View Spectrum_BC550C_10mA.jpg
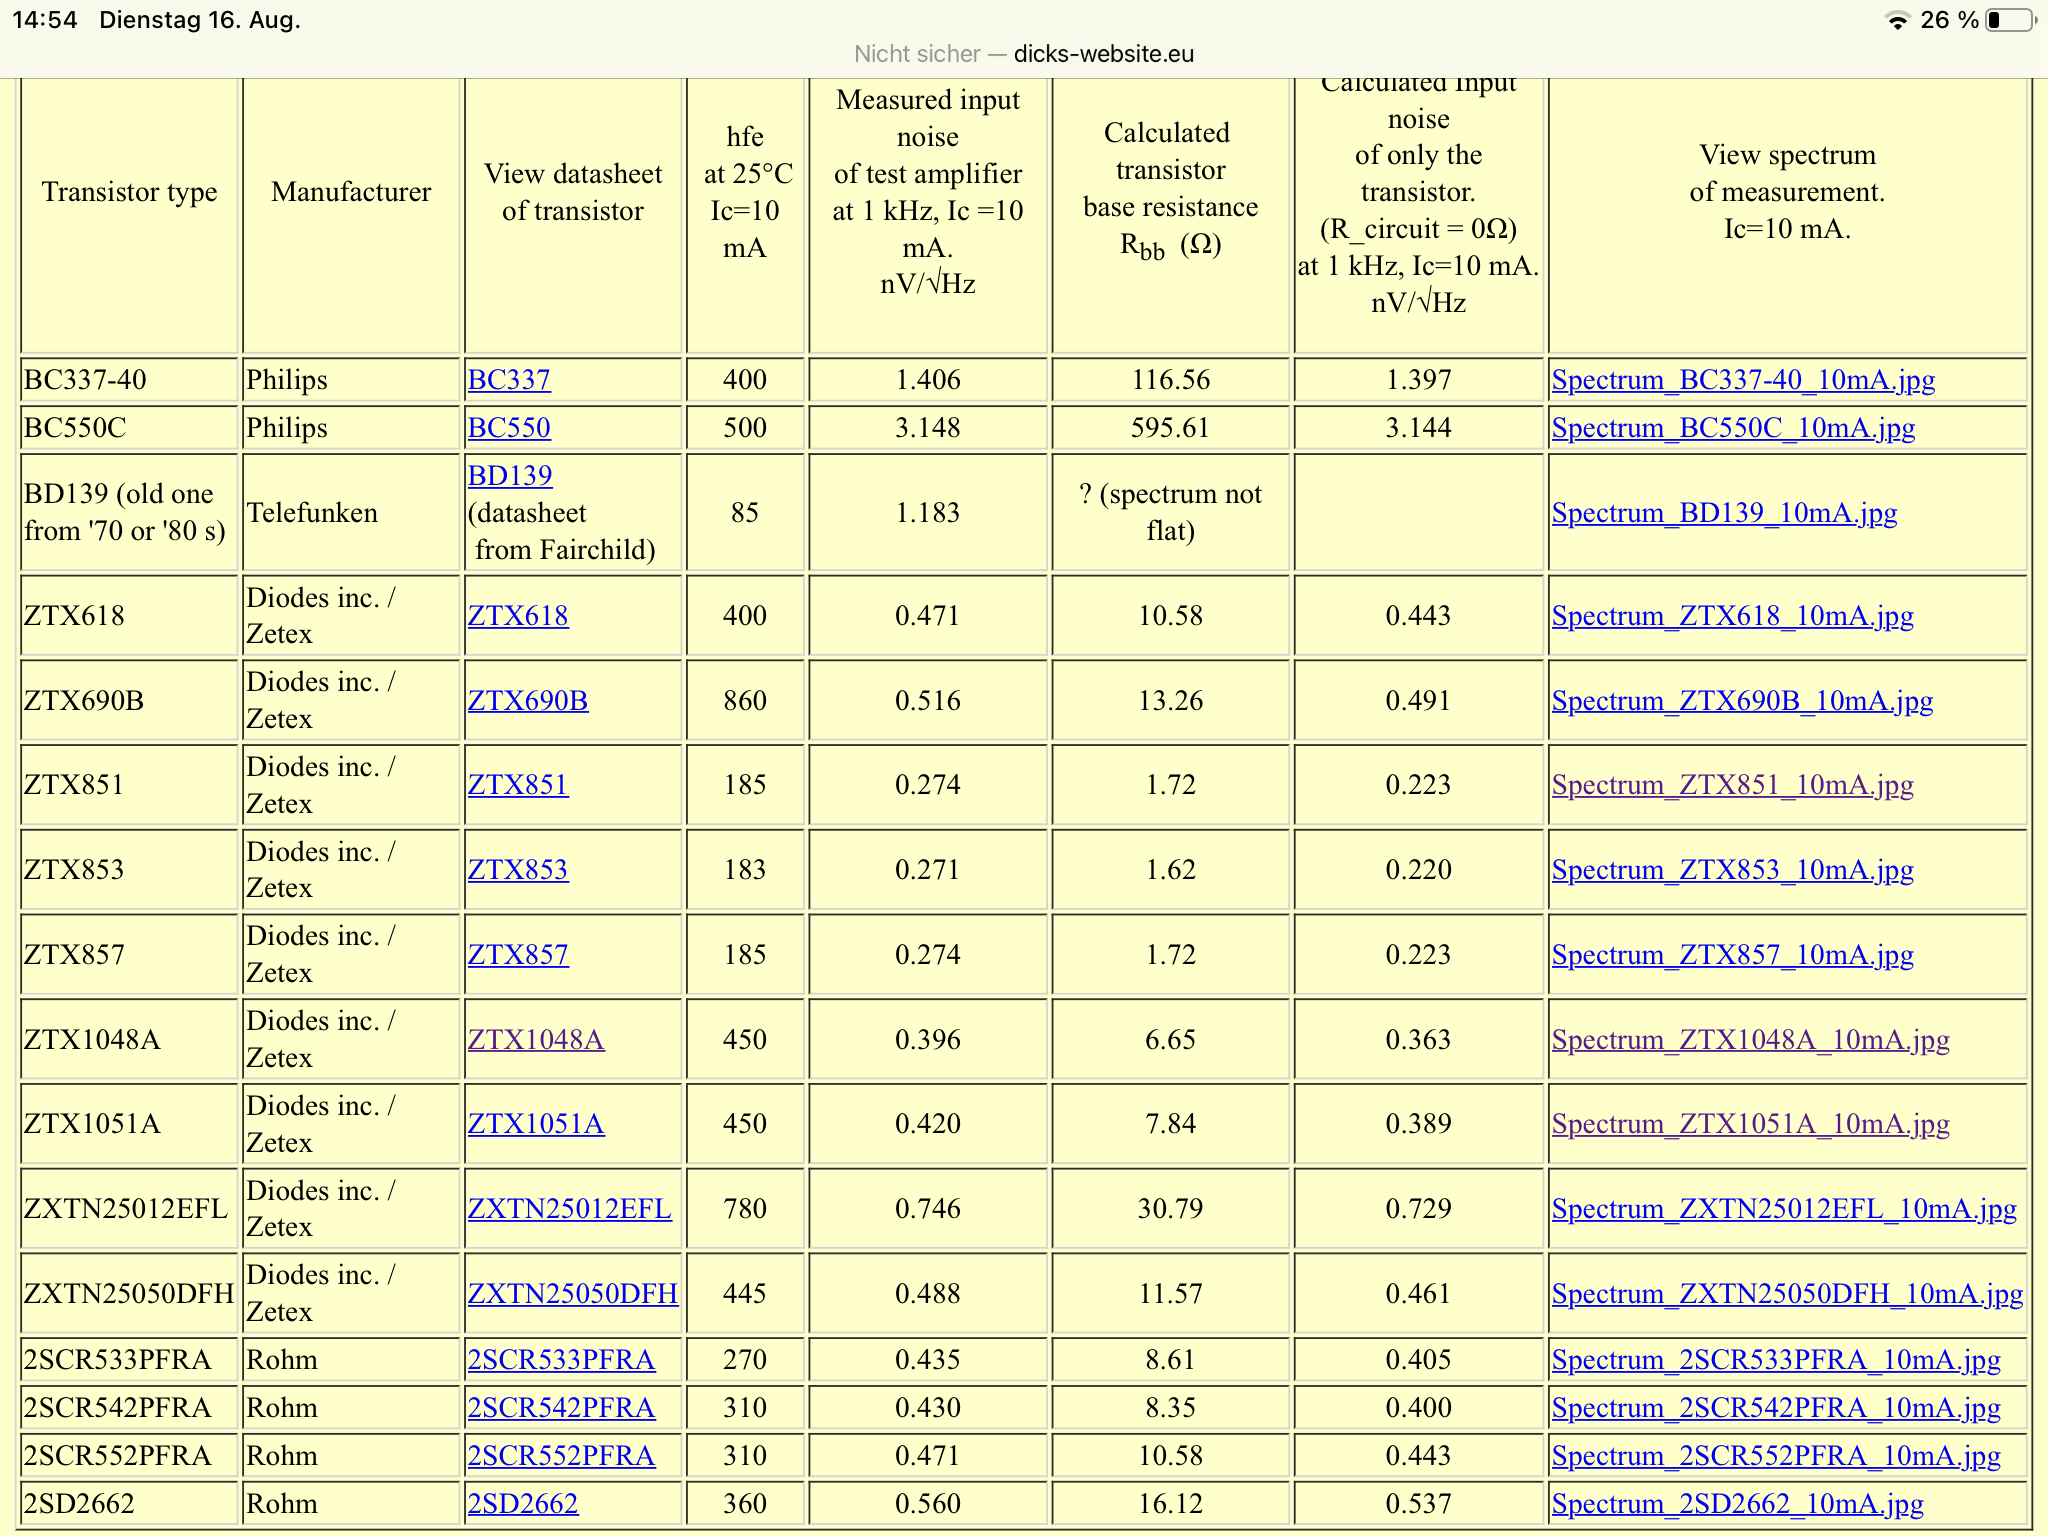The height and width of the screenshot is (1536, 2048). (x=1733, y=428)
